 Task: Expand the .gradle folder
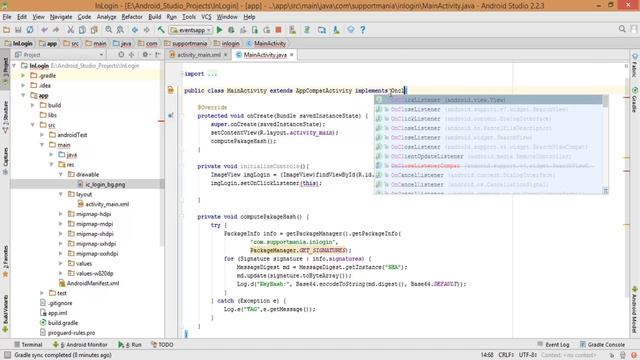click(23, 76)
